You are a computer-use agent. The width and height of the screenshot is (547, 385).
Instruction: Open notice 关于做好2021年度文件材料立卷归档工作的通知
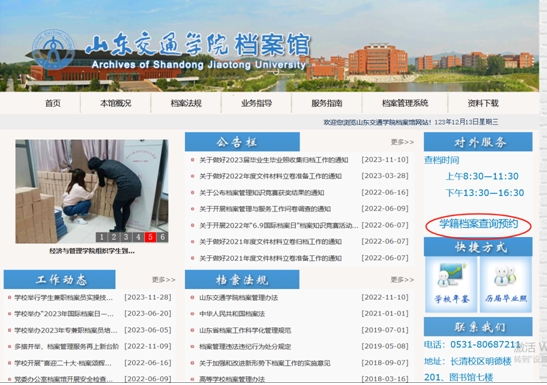270,242
